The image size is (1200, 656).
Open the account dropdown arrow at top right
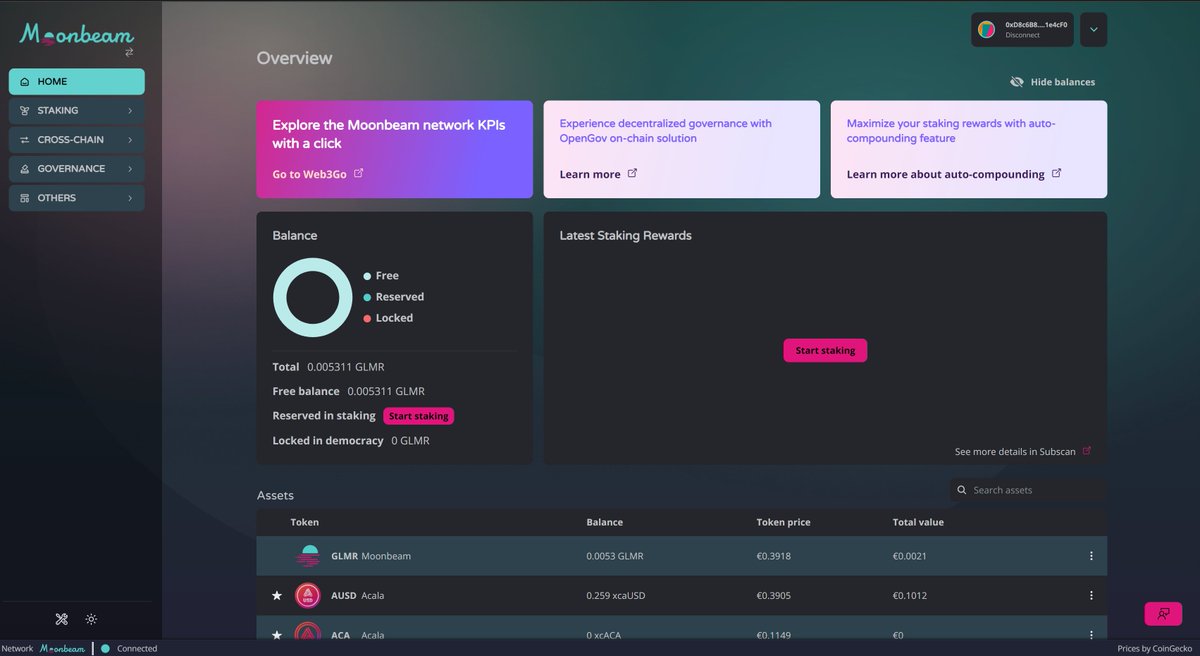point(1093,30)
